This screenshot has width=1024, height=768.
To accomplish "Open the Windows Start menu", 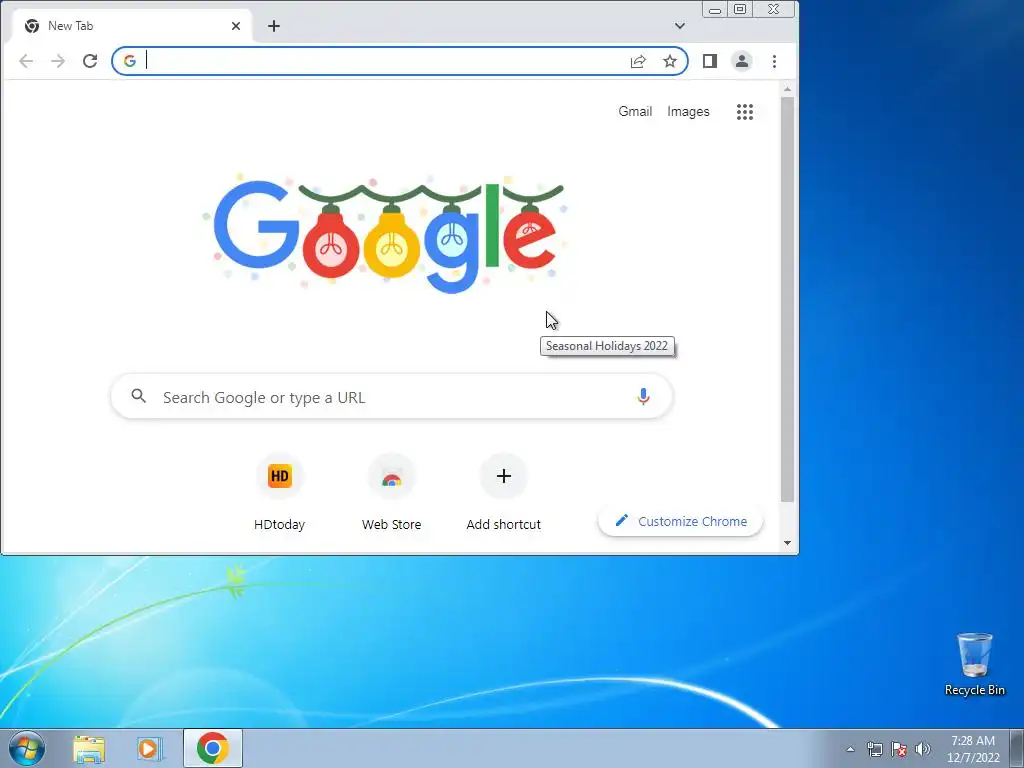I will click(27, 748).
